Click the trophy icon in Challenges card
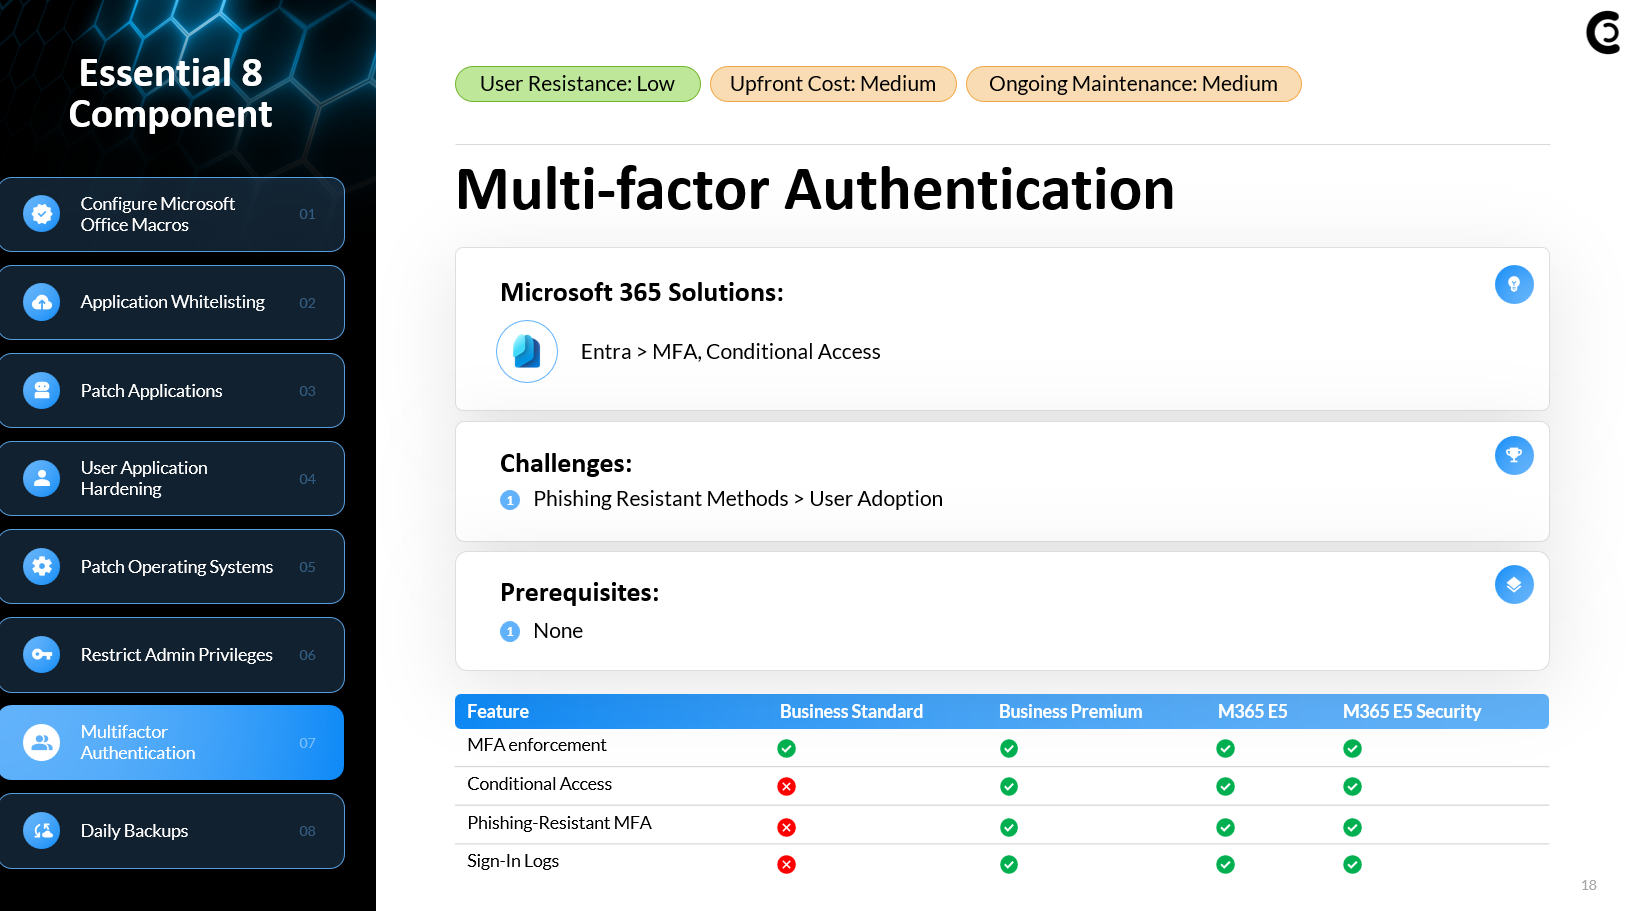Viewport: 1630px width, 911px height. coord(1513,456)
